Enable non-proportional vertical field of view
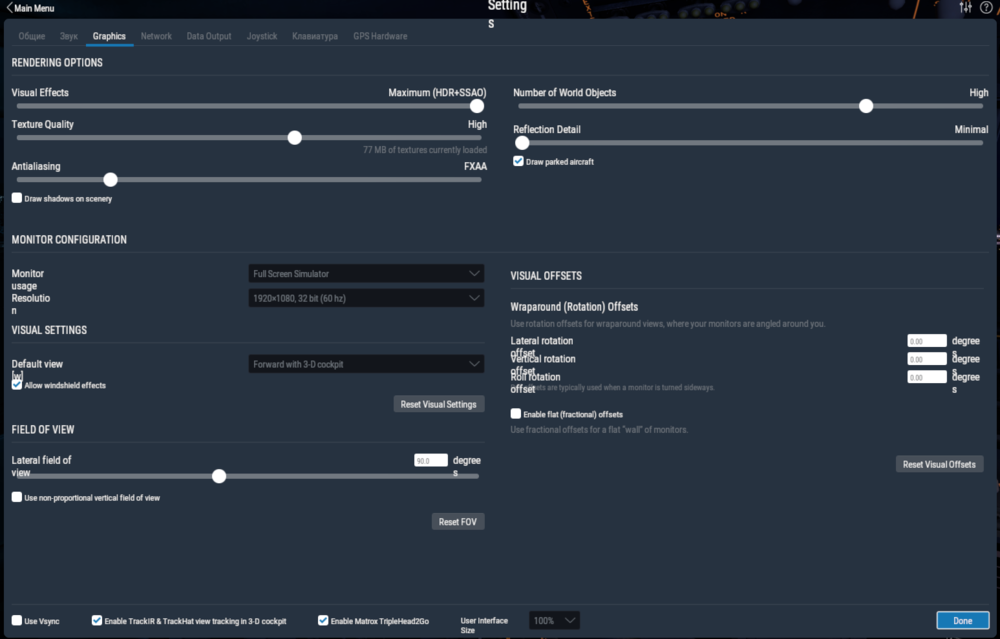This screenshot has height=639, width=1000. [17, 497]
